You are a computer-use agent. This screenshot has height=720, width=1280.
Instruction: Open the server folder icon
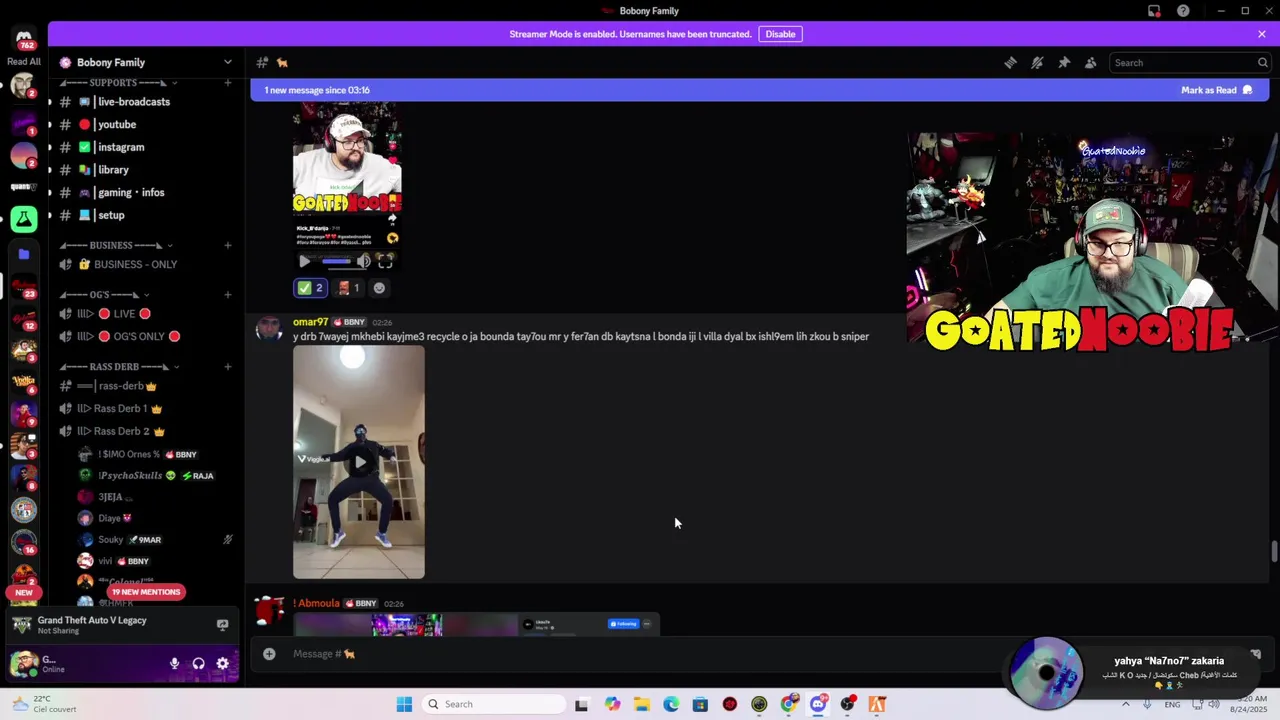point(24,254)
